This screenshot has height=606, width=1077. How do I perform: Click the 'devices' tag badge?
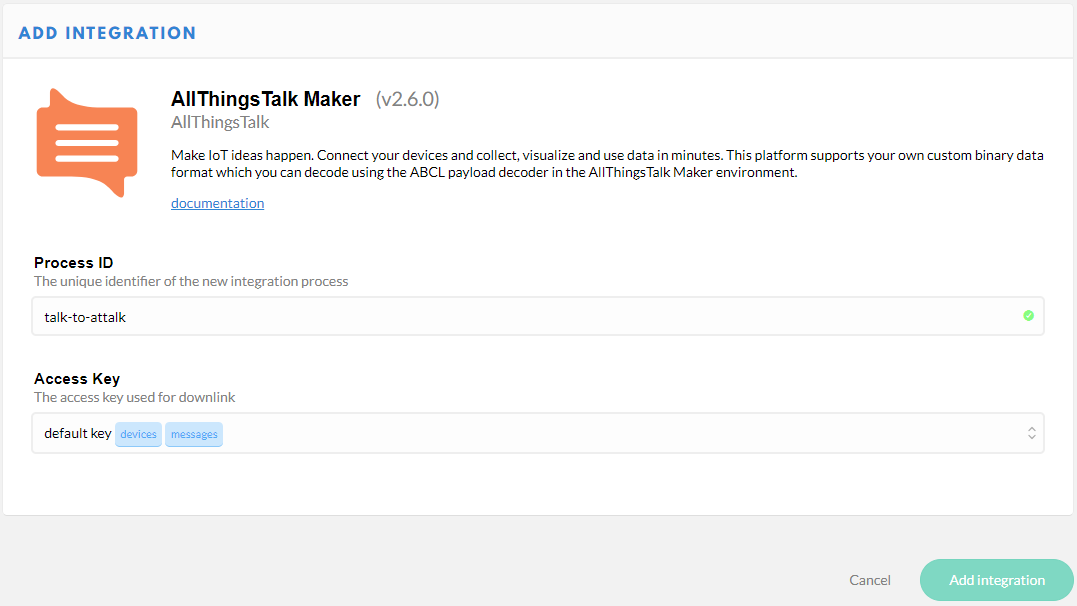tap(138, 434)
